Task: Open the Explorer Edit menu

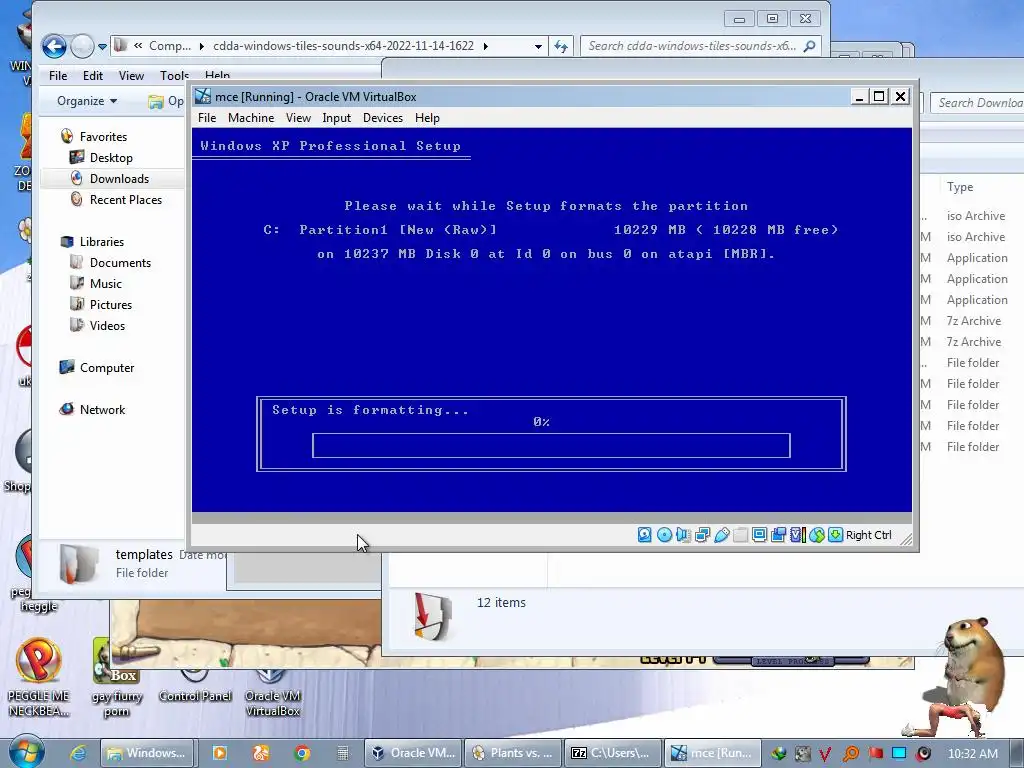Action: pos(93,76)
